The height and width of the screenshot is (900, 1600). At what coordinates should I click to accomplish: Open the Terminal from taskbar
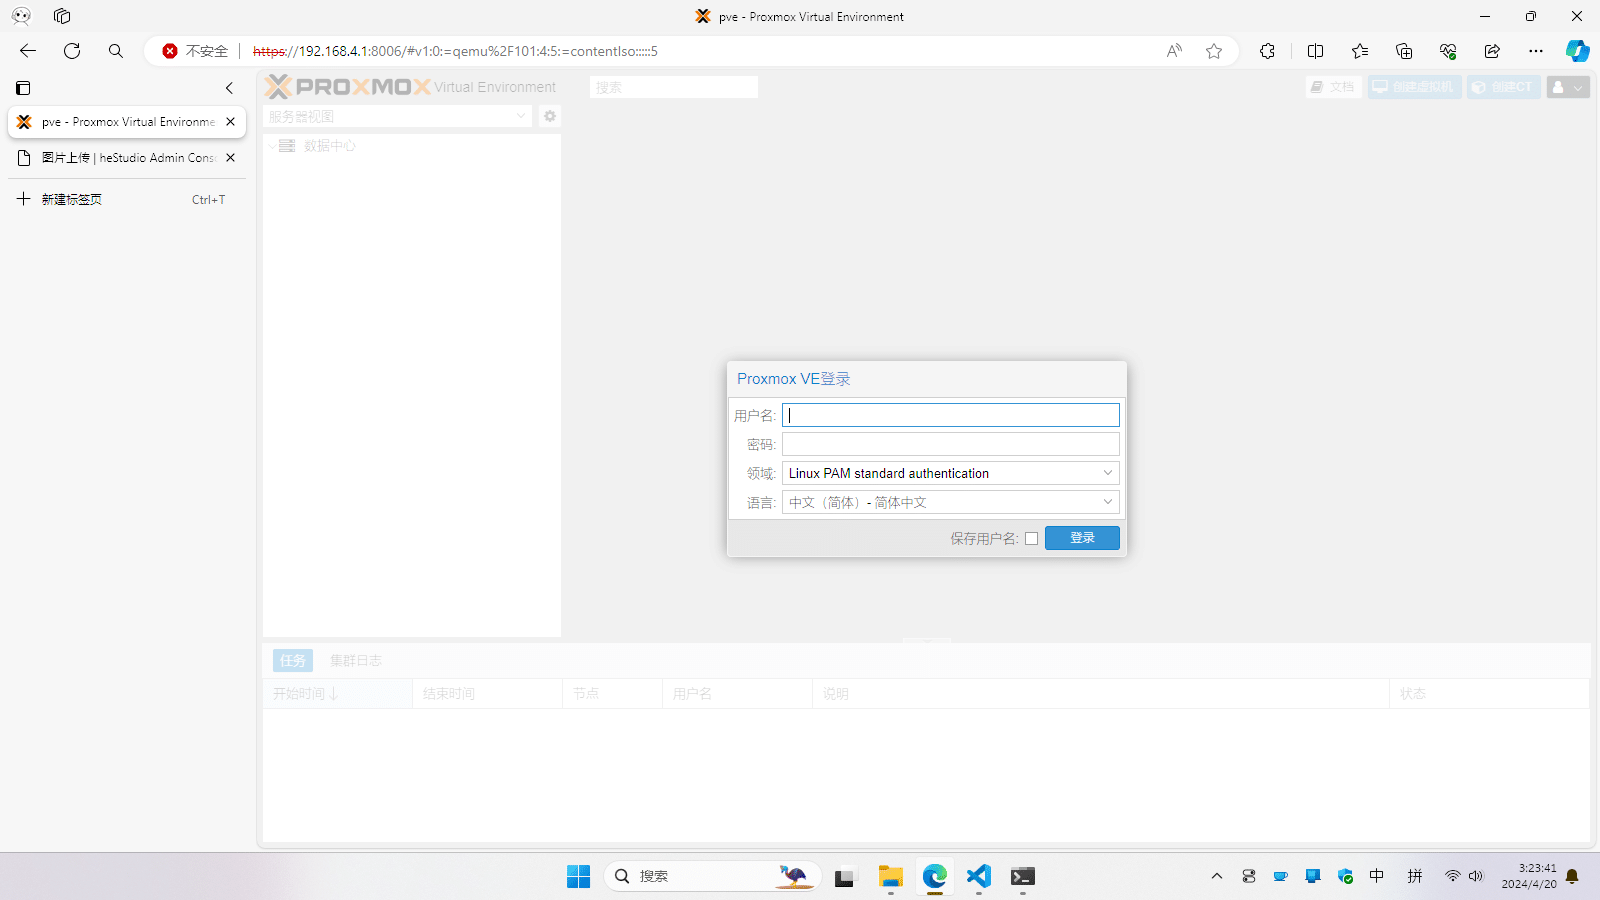tap(1022, 877)
